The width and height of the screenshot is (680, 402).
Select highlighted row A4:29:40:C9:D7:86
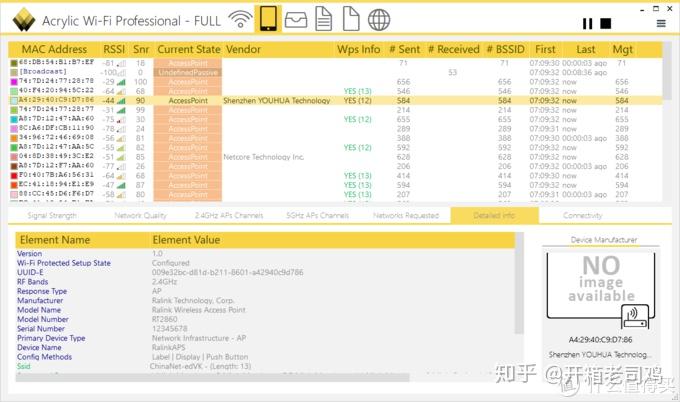pos(335,101)
